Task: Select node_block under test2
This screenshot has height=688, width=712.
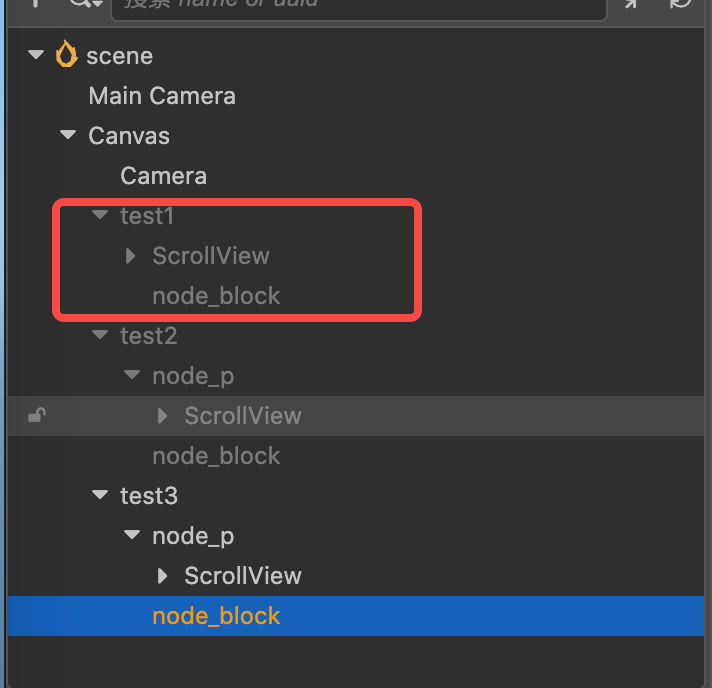Action: (216, 456)
